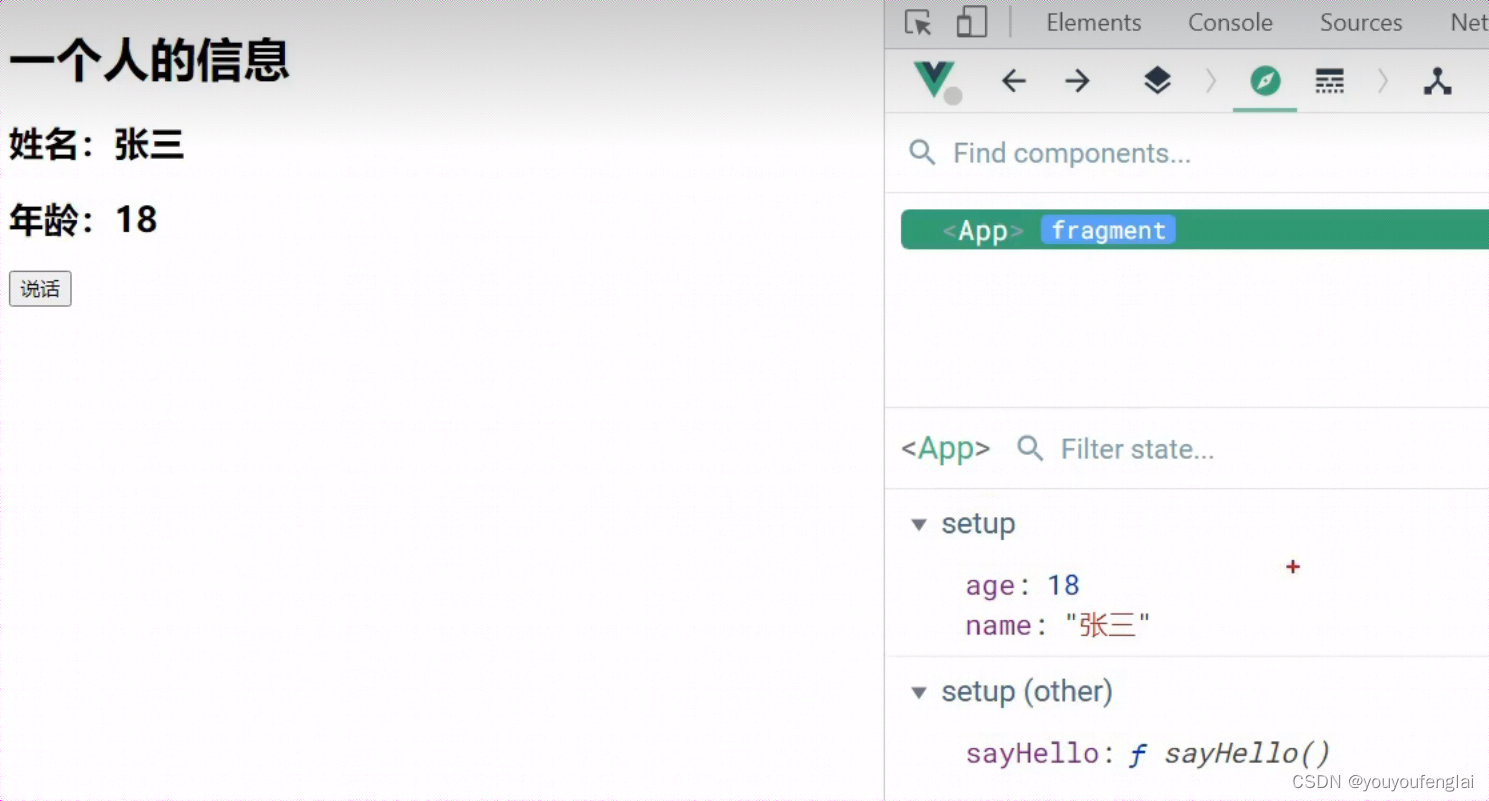Image resolution: width=1489 pixels, height=801 pixels.
Task: Go back with the left arrow
Action: (1014, 81)
